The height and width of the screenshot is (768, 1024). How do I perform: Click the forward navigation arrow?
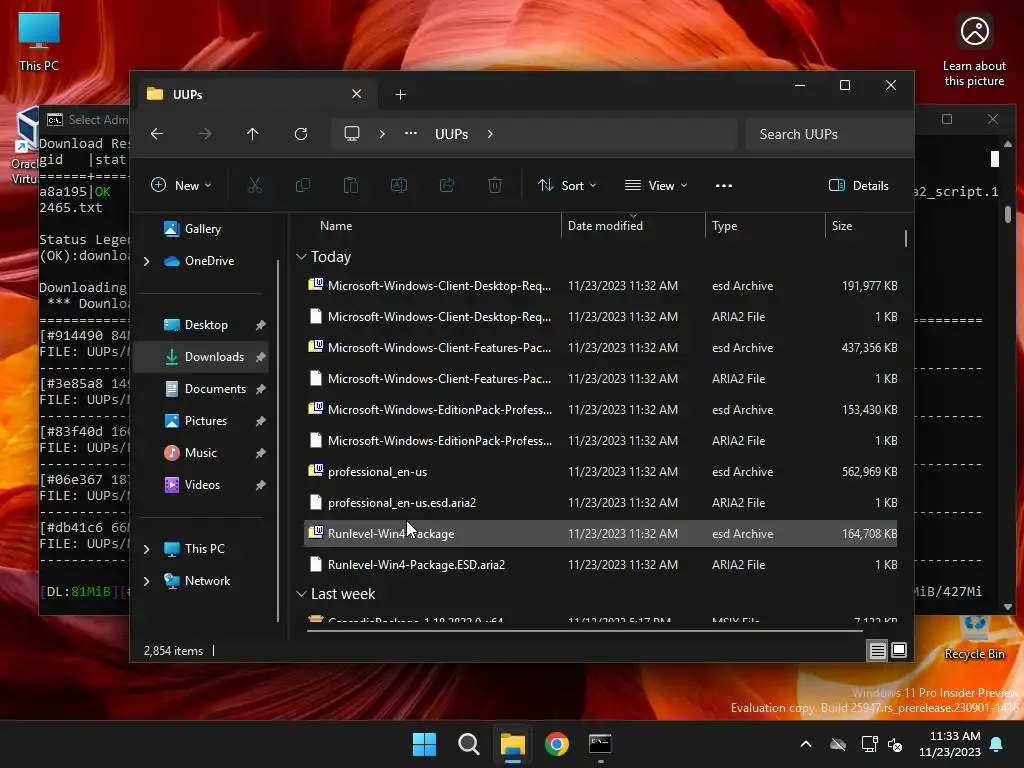[x=205, y=134]
